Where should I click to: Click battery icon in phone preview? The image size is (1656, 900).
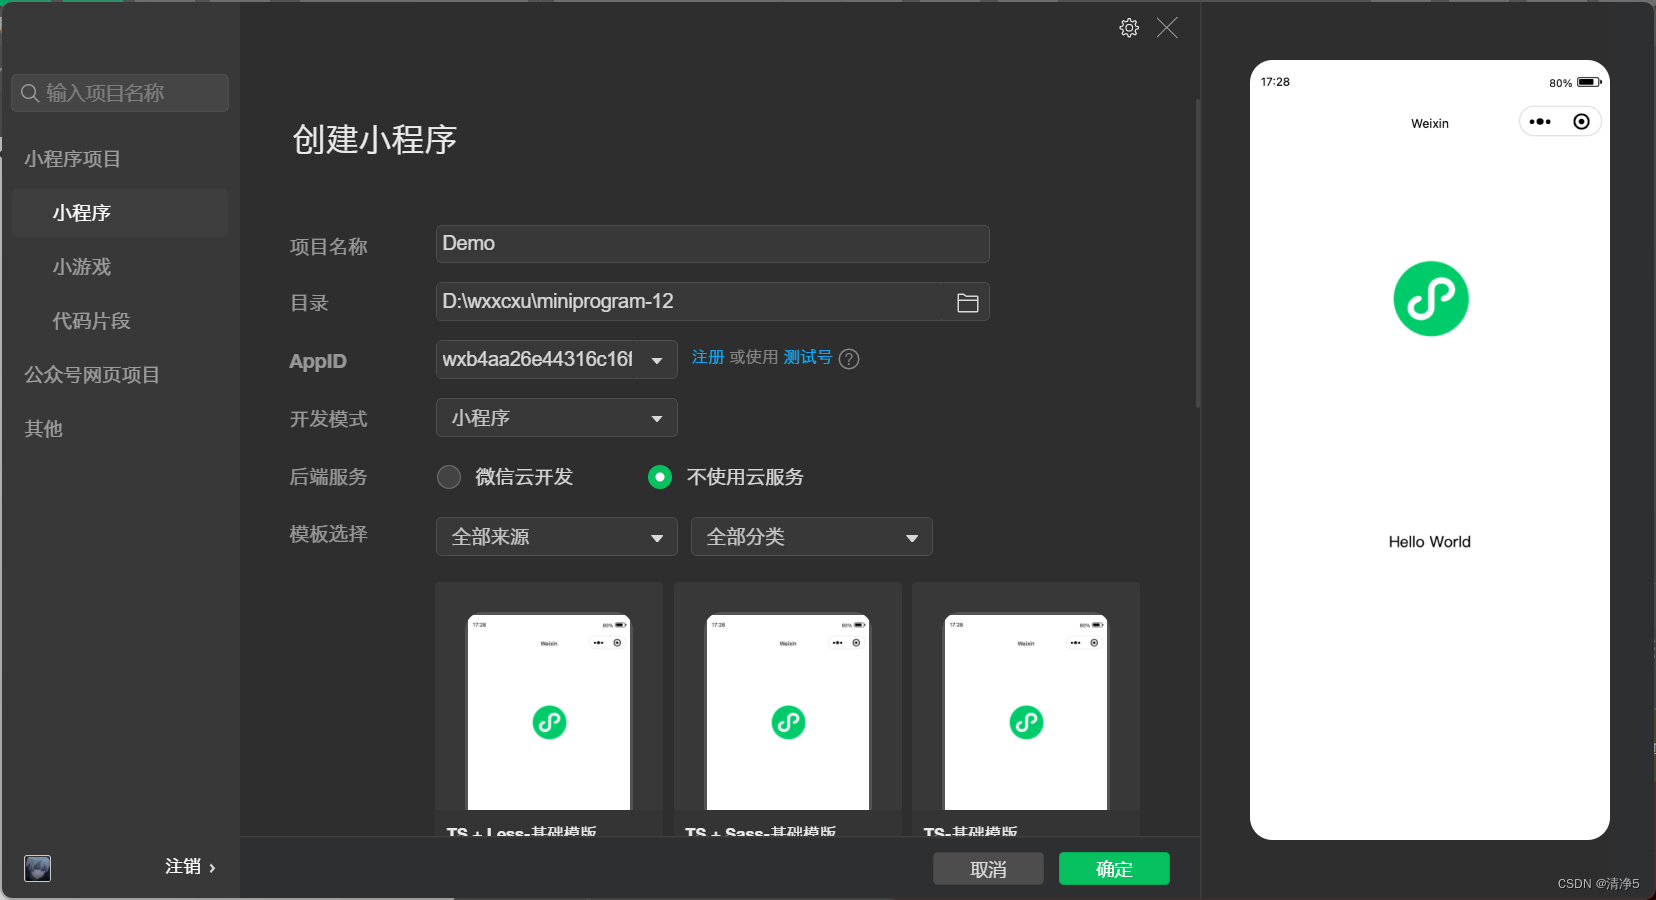pyautogui.click(x=1589, y=82)
